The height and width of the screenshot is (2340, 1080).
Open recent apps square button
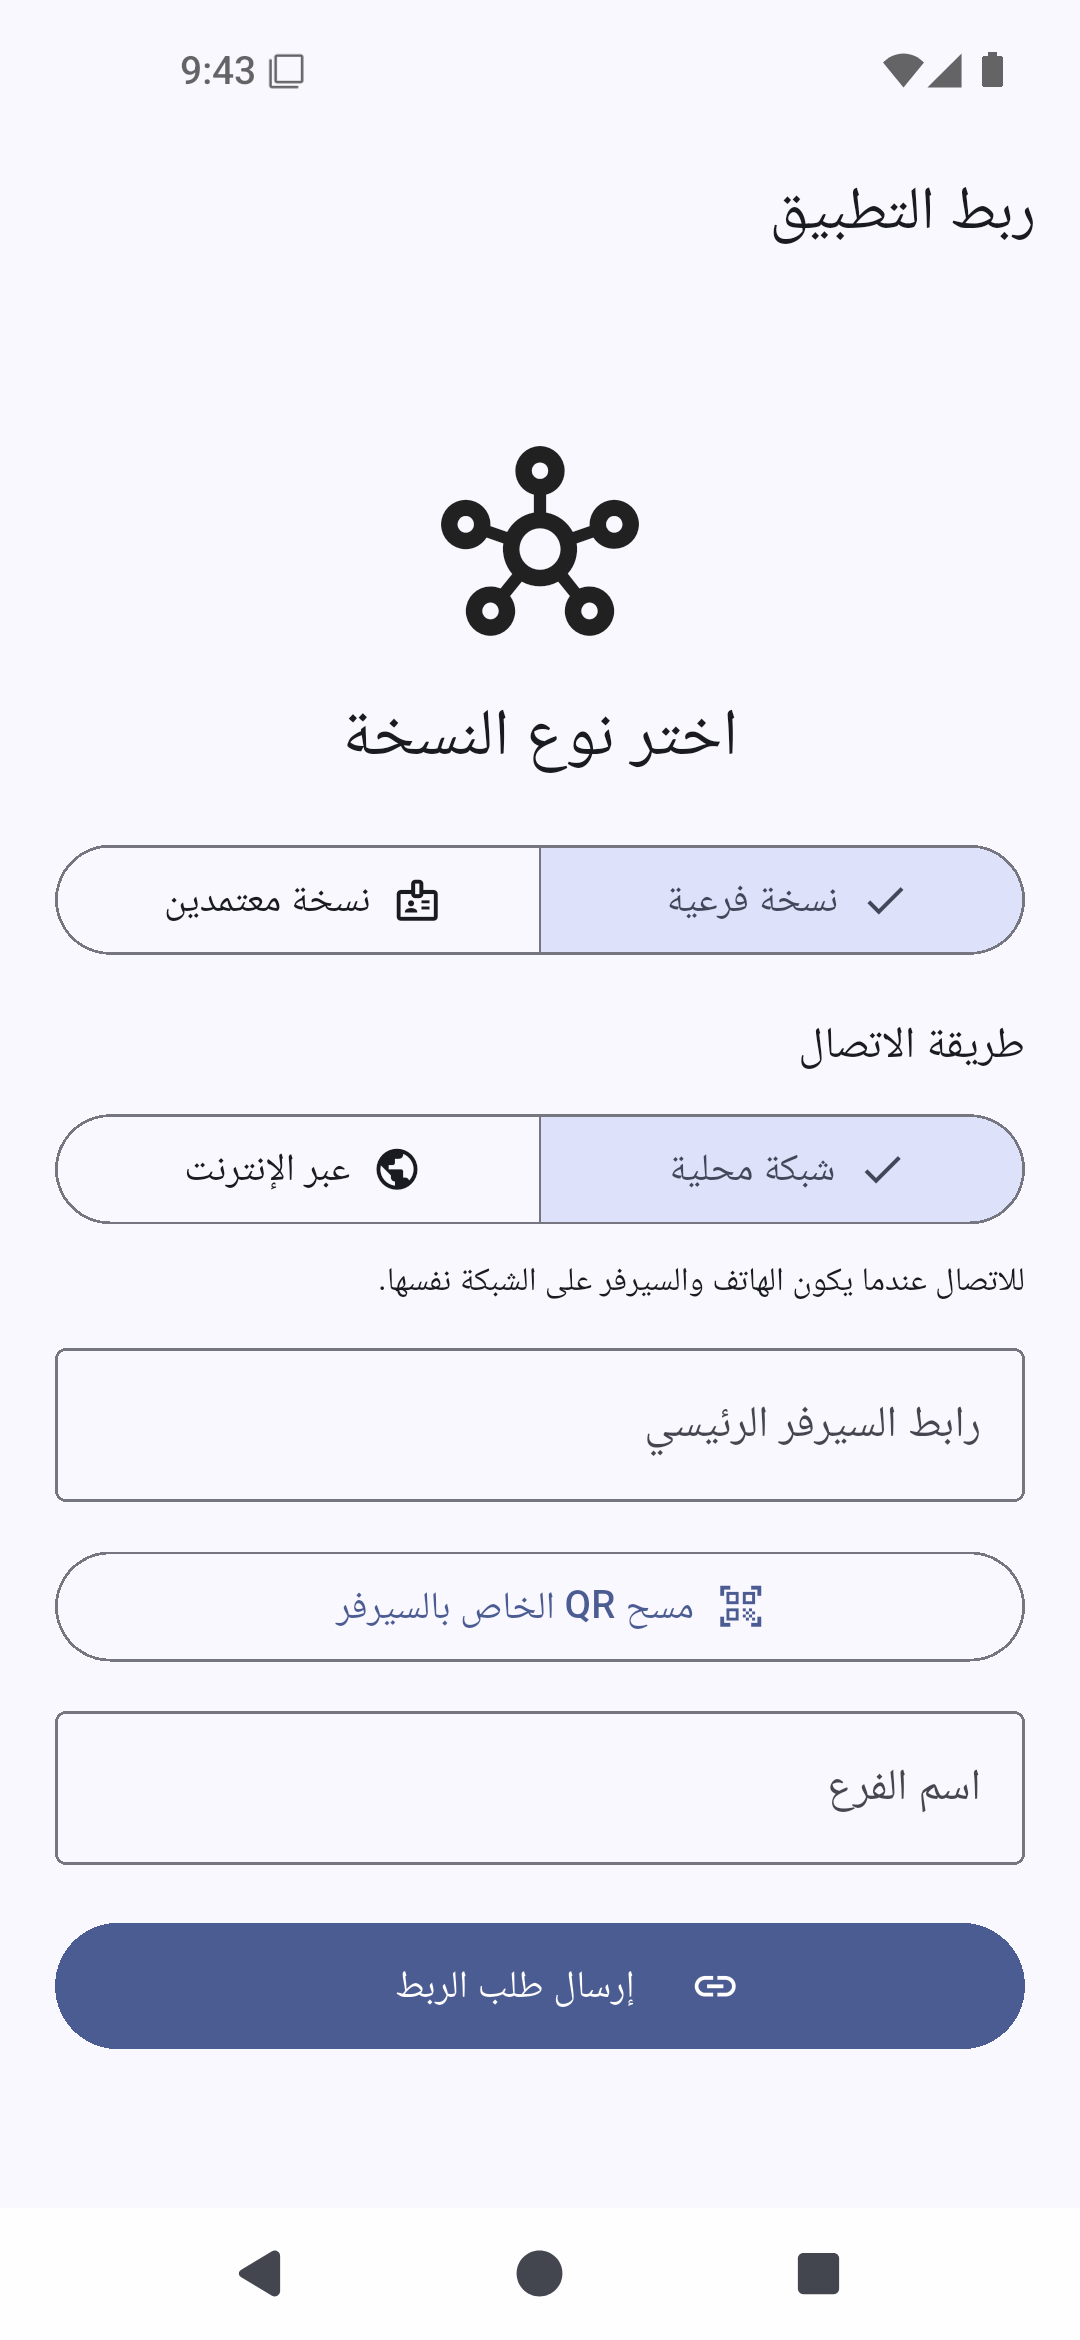818,2274
